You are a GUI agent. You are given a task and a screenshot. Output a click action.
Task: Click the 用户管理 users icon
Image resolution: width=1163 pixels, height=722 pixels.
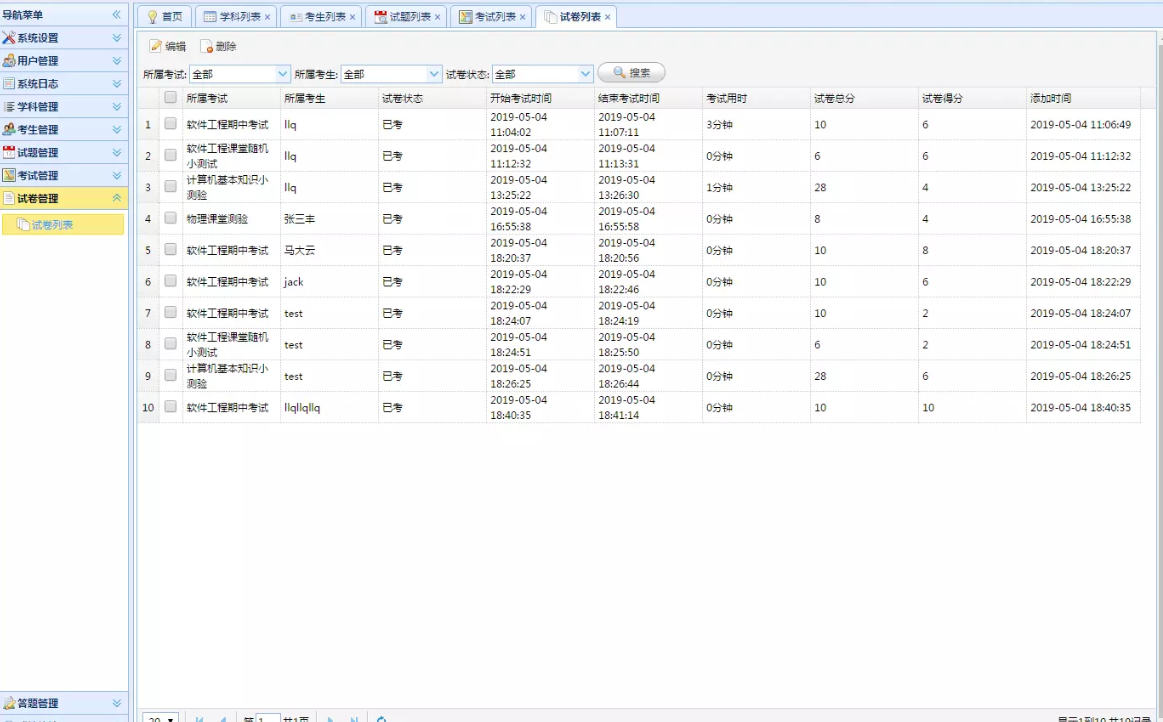(9, 61)
